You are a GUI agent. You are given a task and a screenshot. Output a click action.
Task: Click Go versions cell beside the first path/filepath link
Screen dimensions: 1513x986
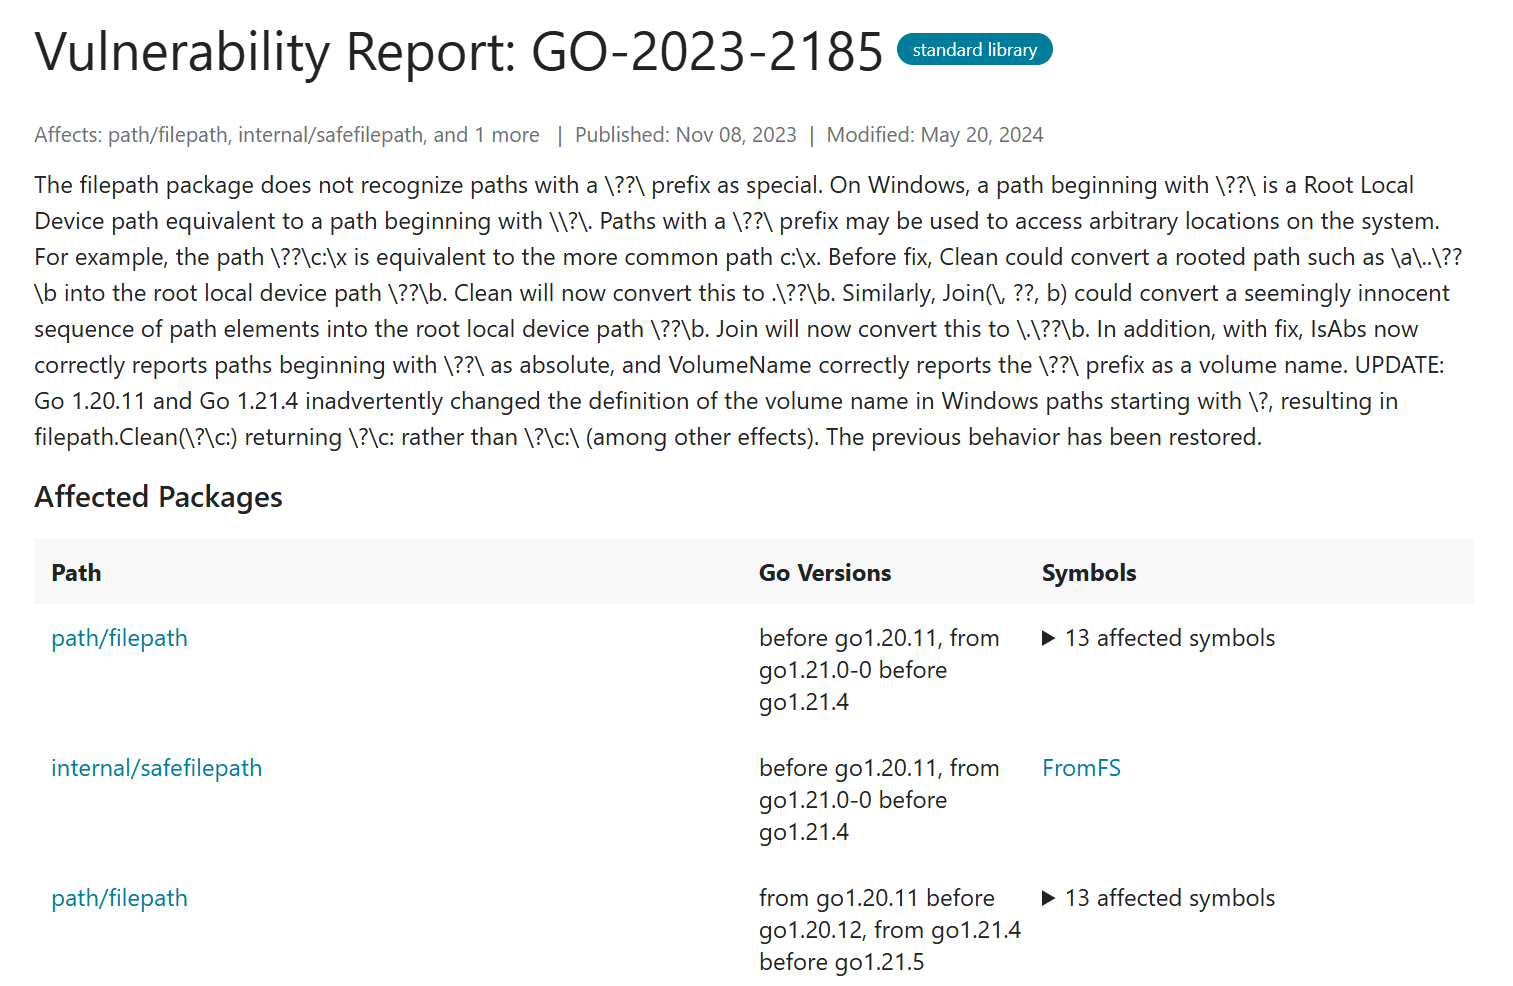coord(878,670)
